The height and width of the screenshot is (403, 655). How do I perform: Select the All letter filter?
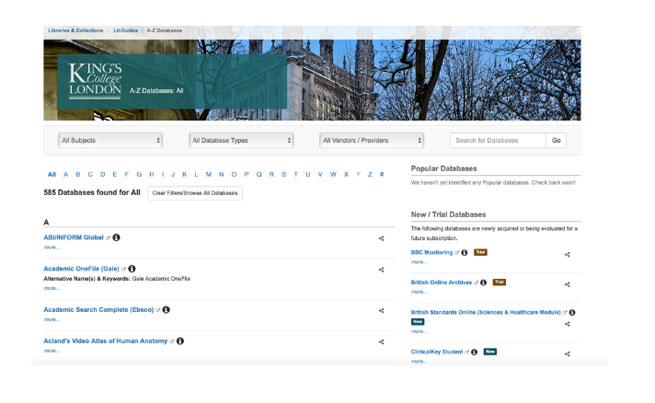pyautogui.click(x=52, y=174)
